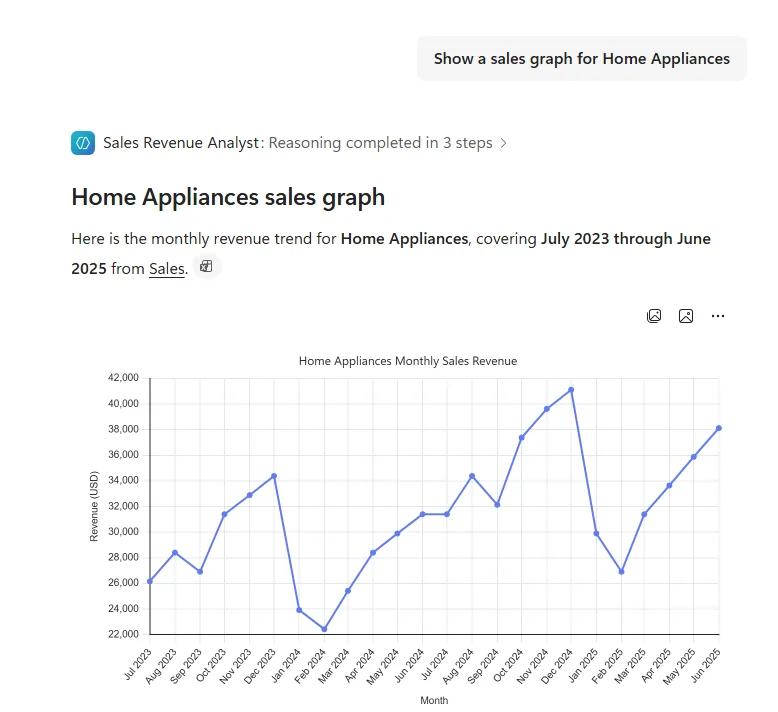The height and width of the screenshot is (712, 778).
Task: Open the Excel source citation icon
Action: (206, 267)
